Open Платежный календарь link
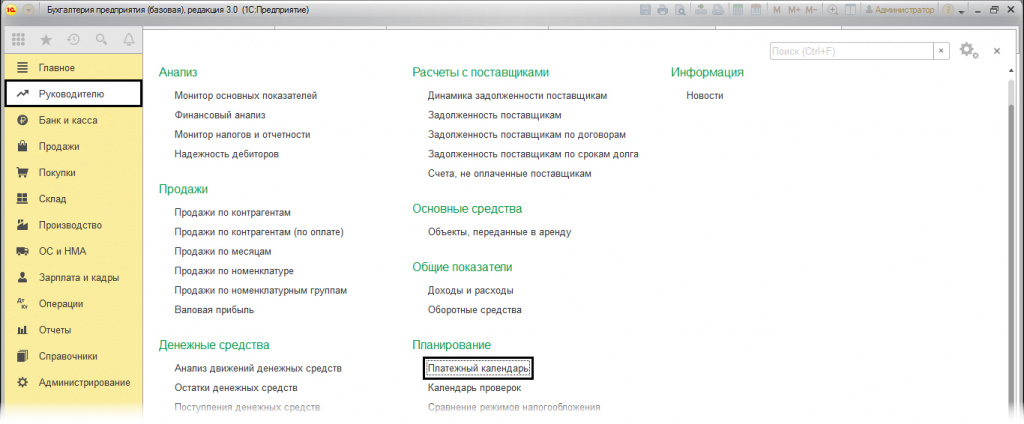Viewport: 1024px width, 424px height. tap(478, 368)
